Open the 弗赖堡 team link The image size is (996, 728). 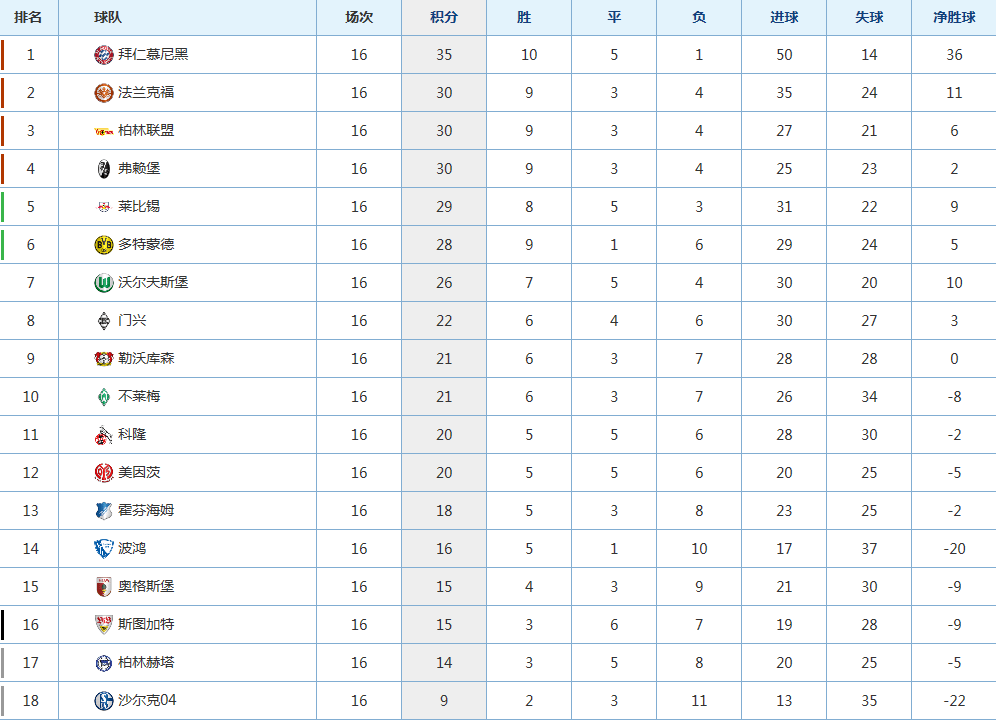[138, 168]
